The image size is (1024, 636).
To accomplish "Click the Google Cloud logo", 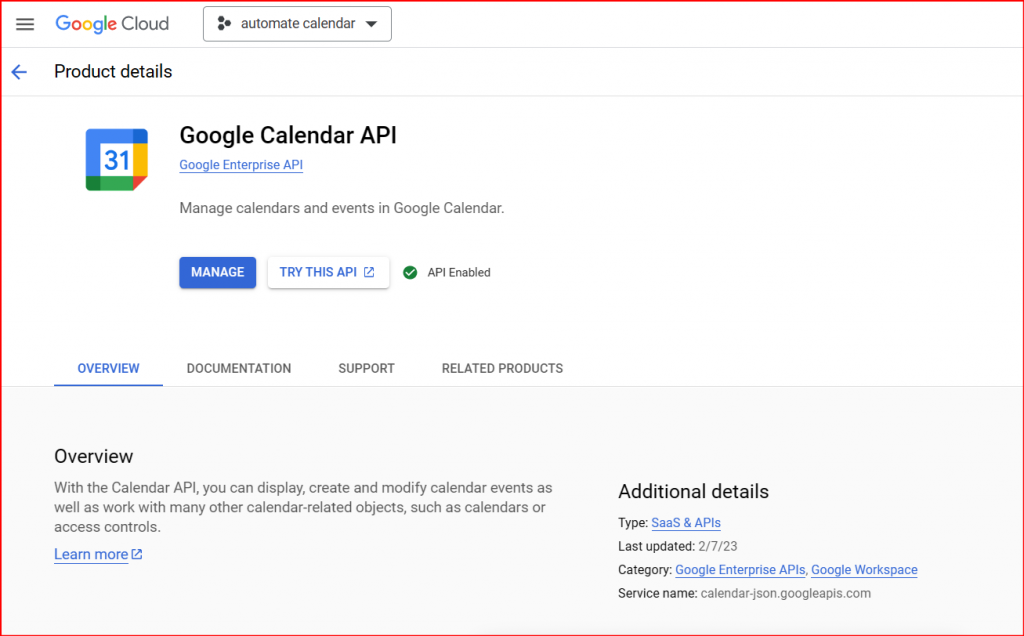I will pos(112,24).
